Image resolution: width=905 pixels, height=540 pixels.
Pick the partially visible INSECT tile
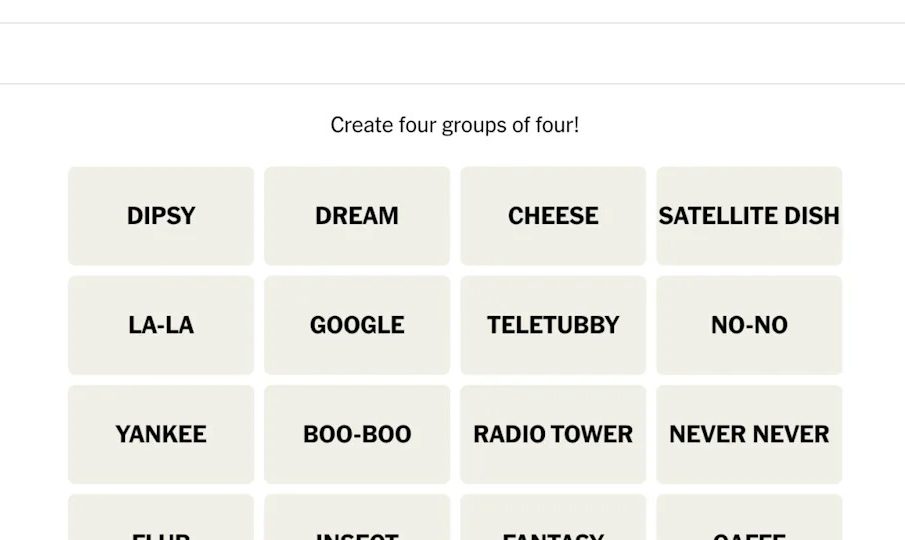[357, 520]
